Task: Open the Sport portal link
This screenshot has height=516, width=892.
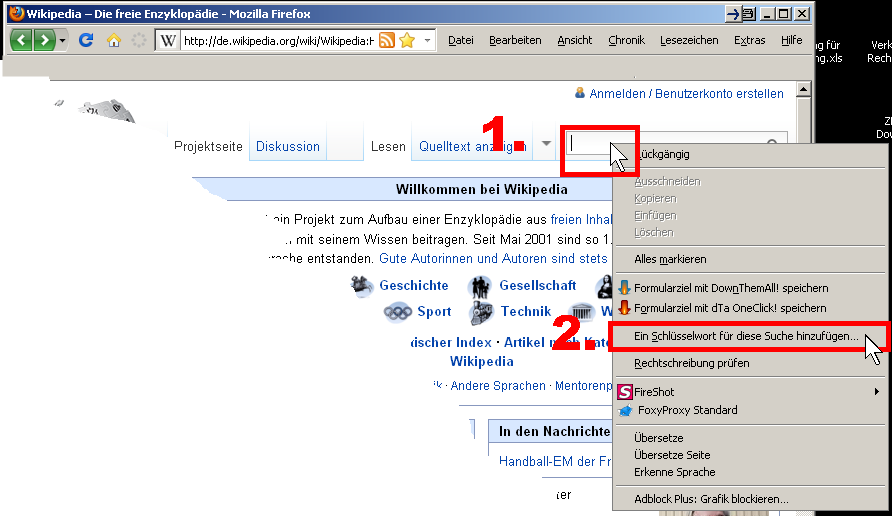Action: click(434, 312)
